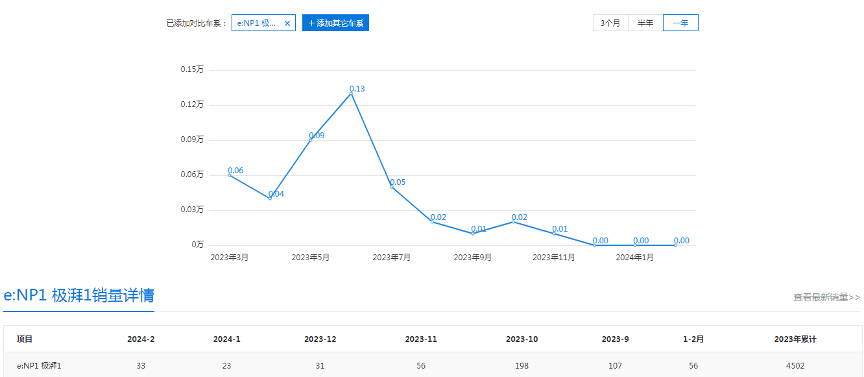Click the 2023年3月 axis label

[229, 257]
